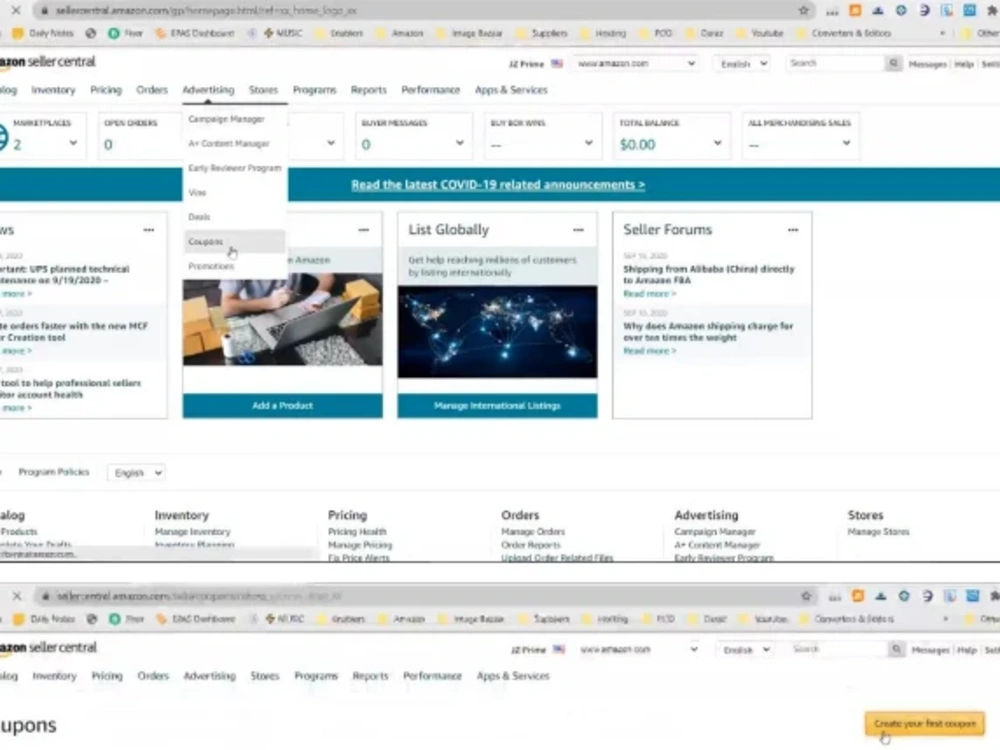
Task: Click the Add a Product button
Action: pyautogui.click(x=283, y=406)
